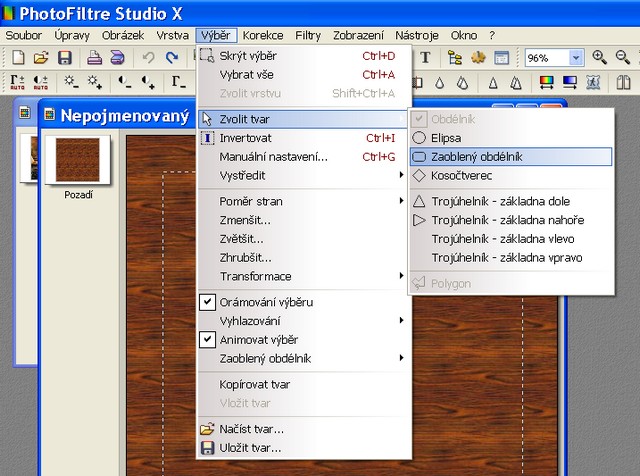Image resolution: width=640 pixels, height=476 pixels.
Task: Choose Trojúhelník - základna vpravo
Action: (511, 258)
